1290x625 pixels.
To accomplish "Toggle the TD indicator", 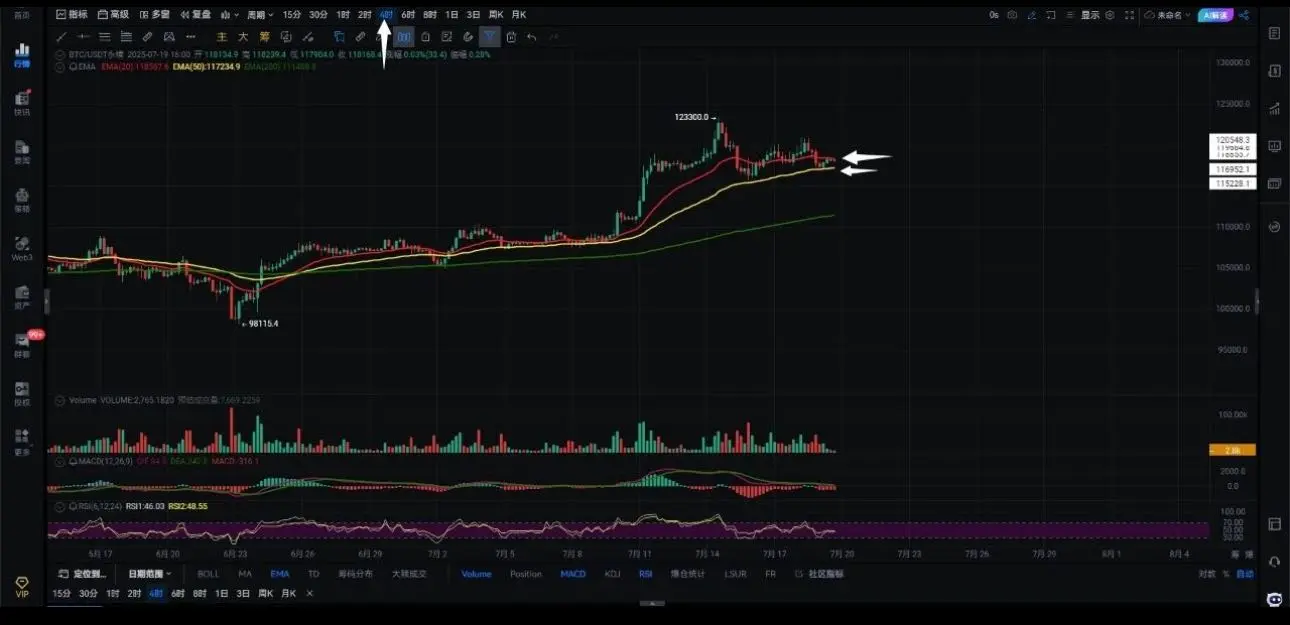I will (313, 574).
